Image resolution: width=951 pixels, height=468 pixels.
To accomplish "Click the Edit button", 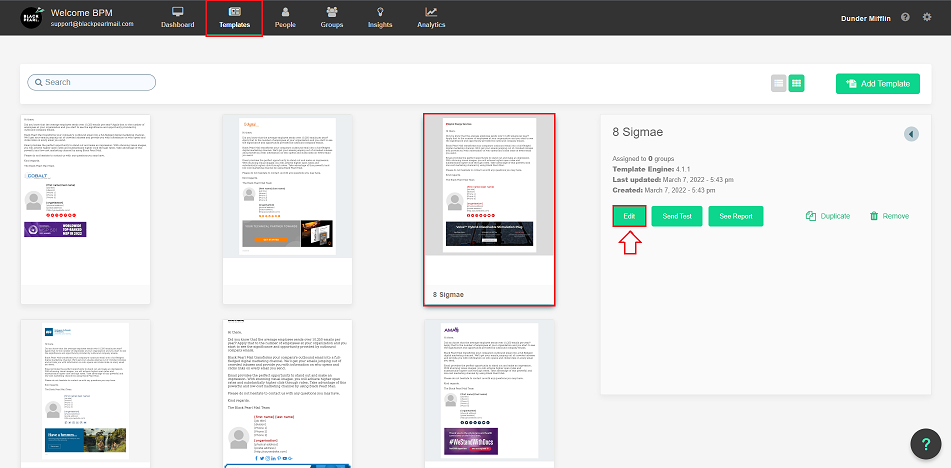I will tap(628, 216).
